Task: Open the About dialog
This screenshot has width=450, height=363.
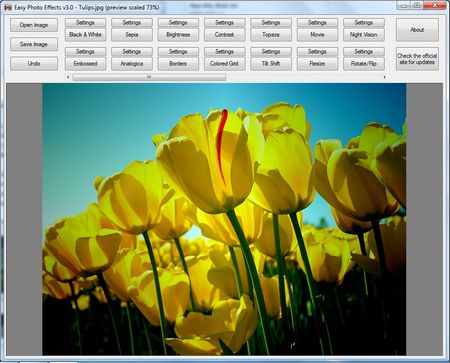Action: (417, 30)
